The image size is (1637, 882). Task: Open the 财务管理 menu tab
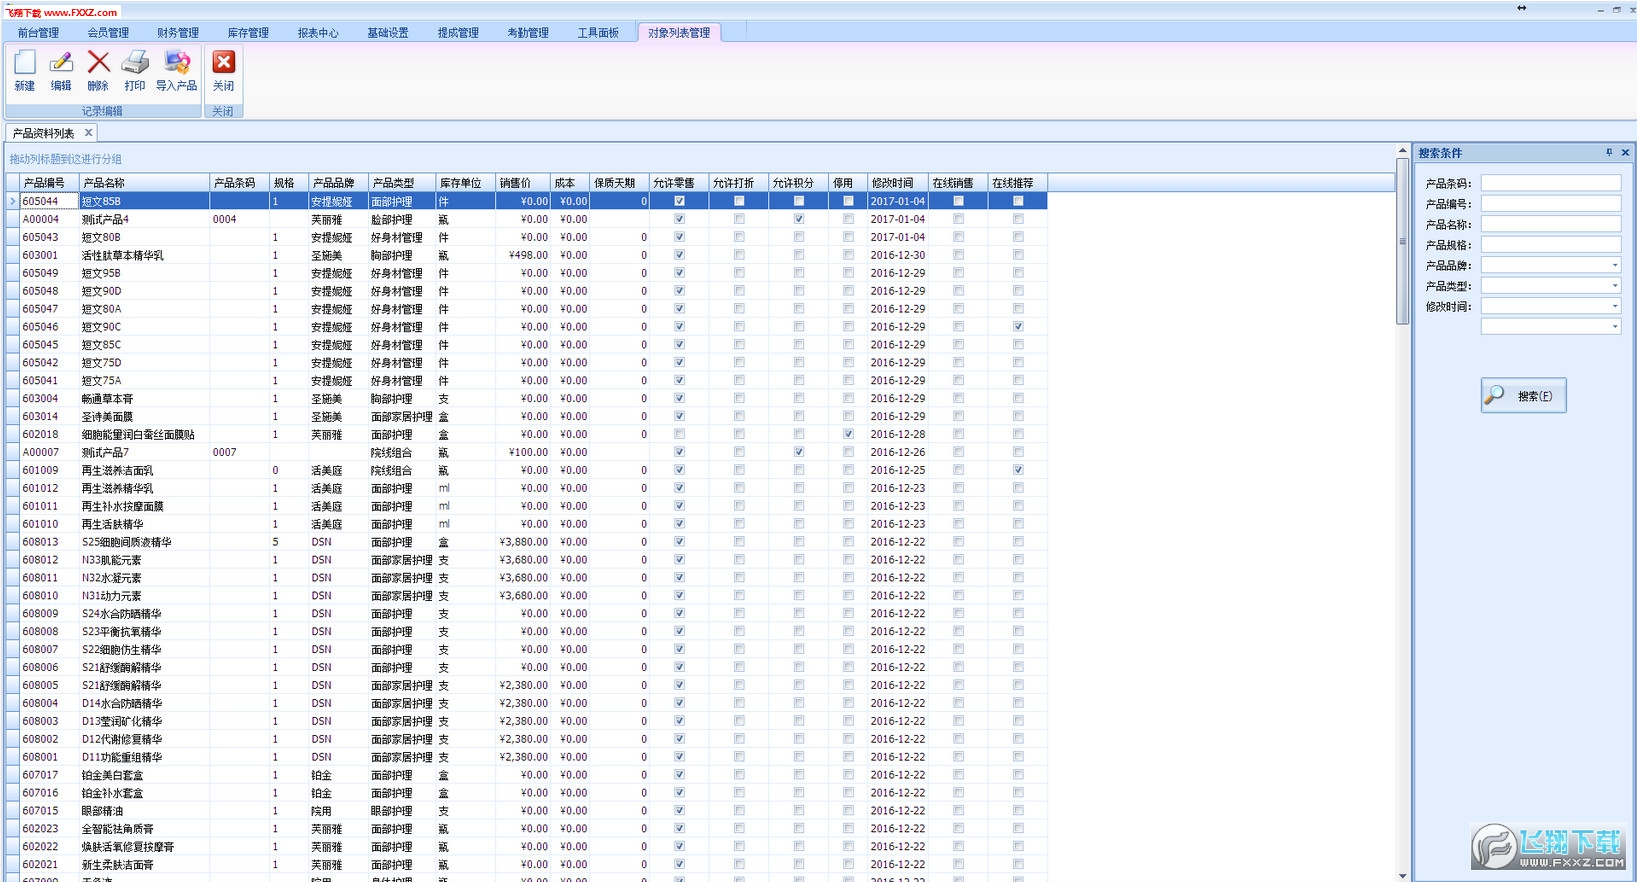click(178, 33)
